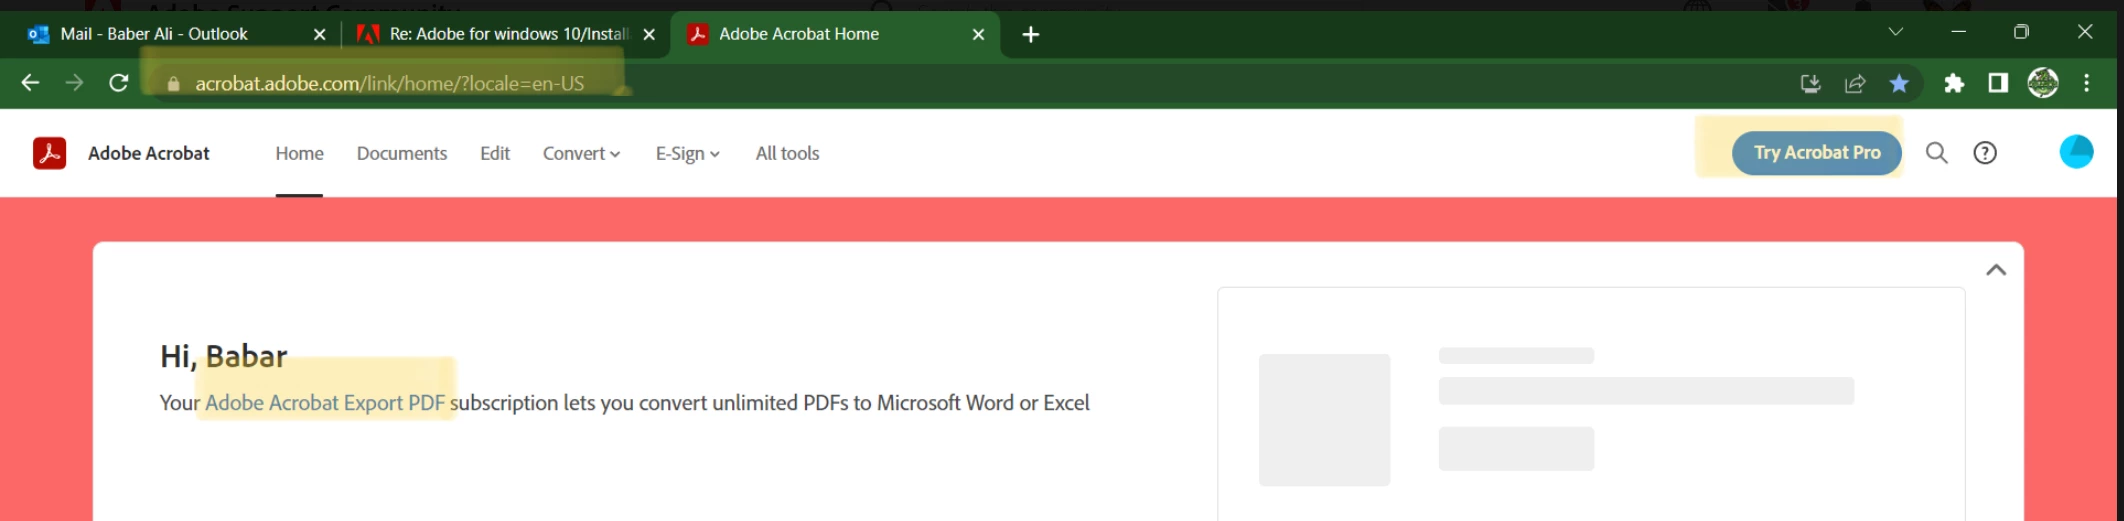Open the Chrome profile picture icon
The width and height of the screenshot is (2124, 521).
(x=2043, y=83)
